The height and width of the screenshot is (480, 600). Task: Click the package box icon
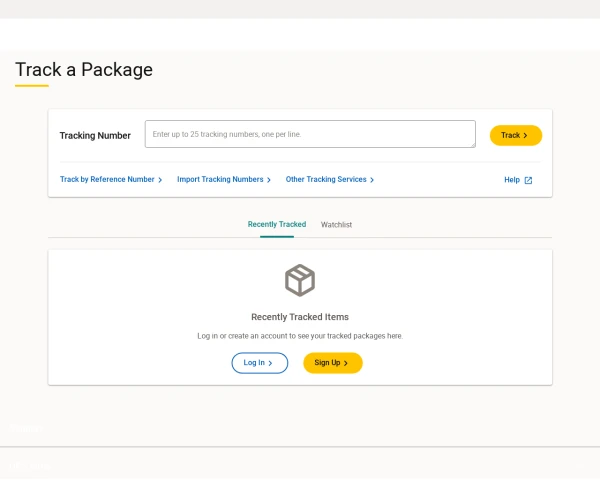[300, 280]
